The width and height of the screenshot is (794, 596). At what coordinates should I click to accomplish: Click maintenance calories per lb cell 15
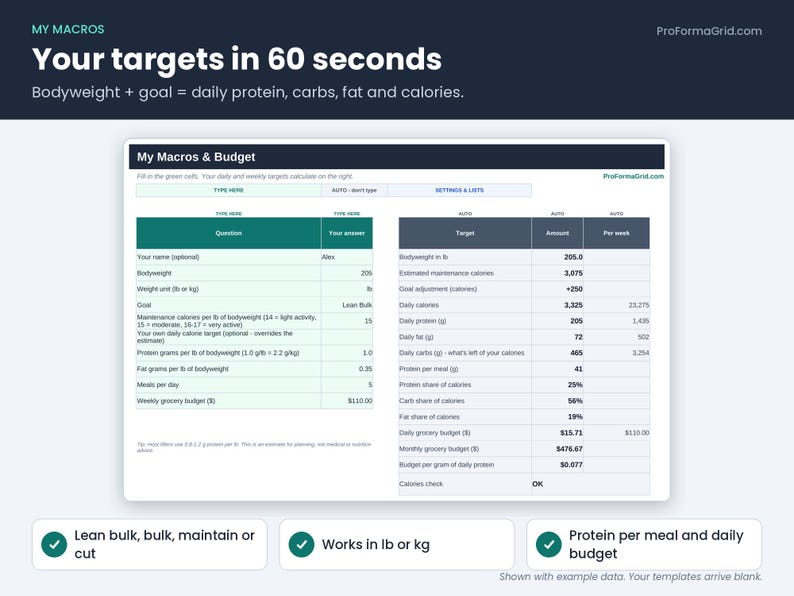pos(347,321)
